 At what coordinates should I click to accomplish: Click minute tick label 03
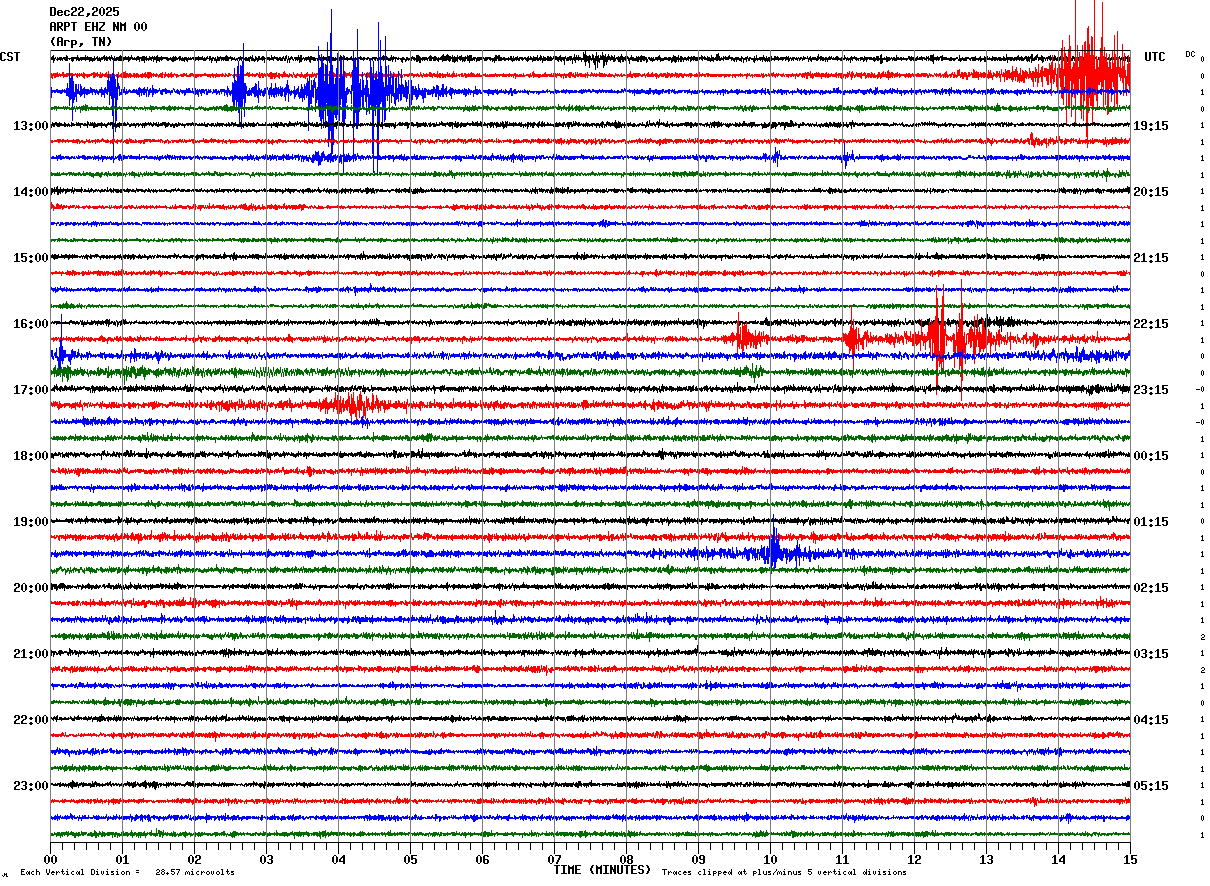click(266, 859)
